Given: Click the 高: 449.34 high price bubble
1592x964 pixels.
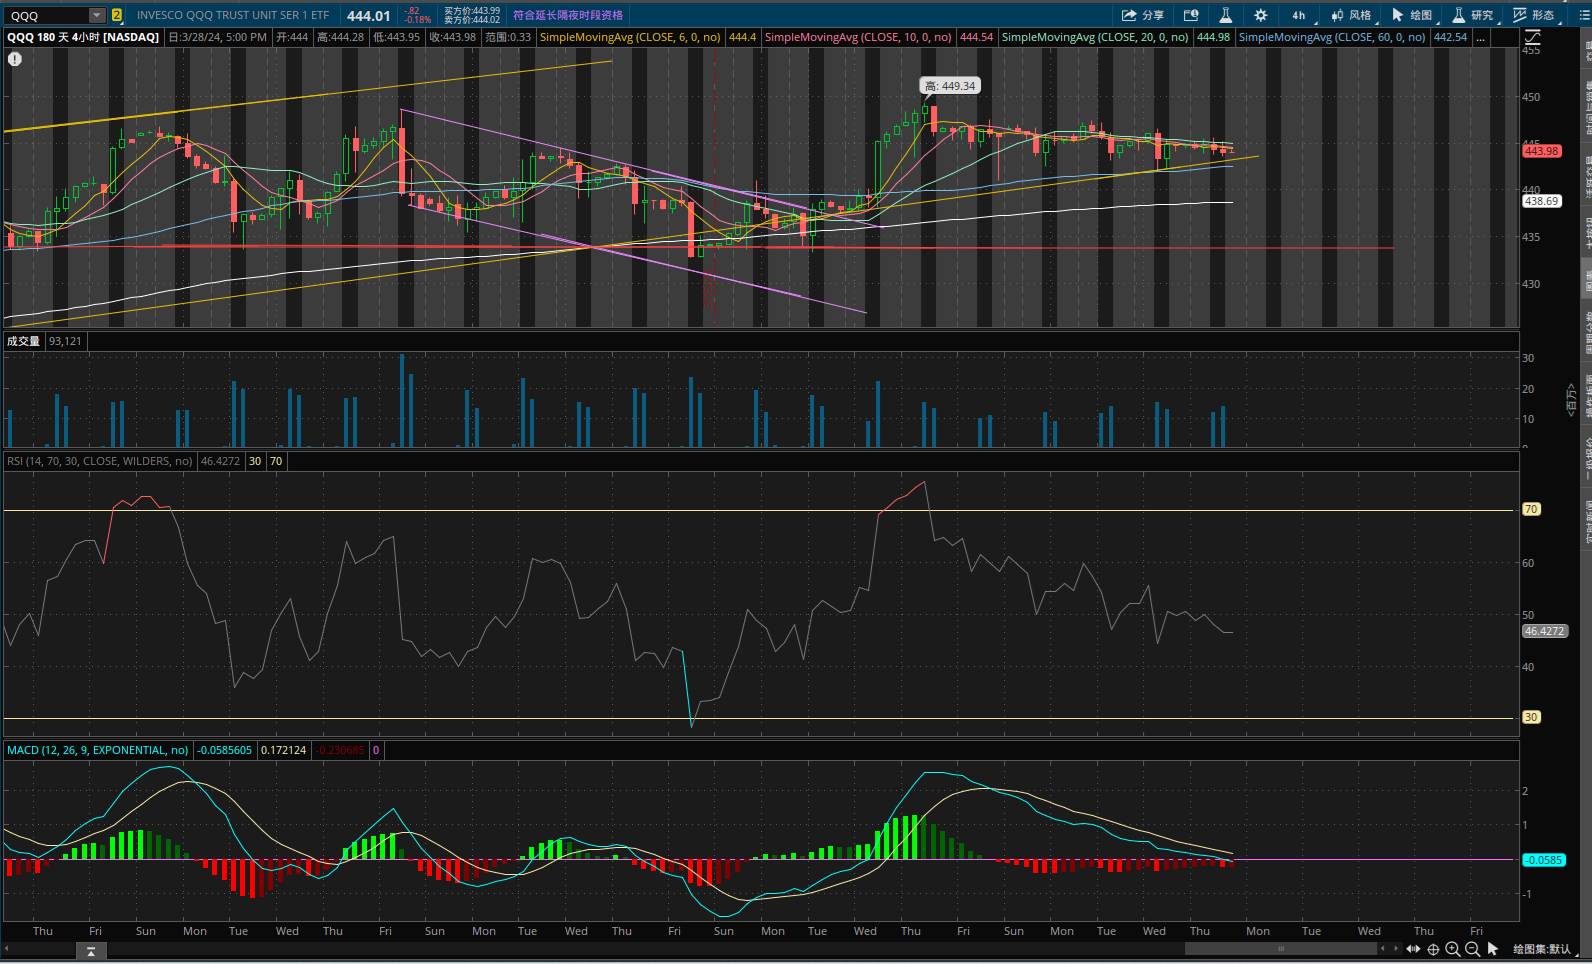Looking at the screenshot, I should pyautogui.click(x=950, y=86).
